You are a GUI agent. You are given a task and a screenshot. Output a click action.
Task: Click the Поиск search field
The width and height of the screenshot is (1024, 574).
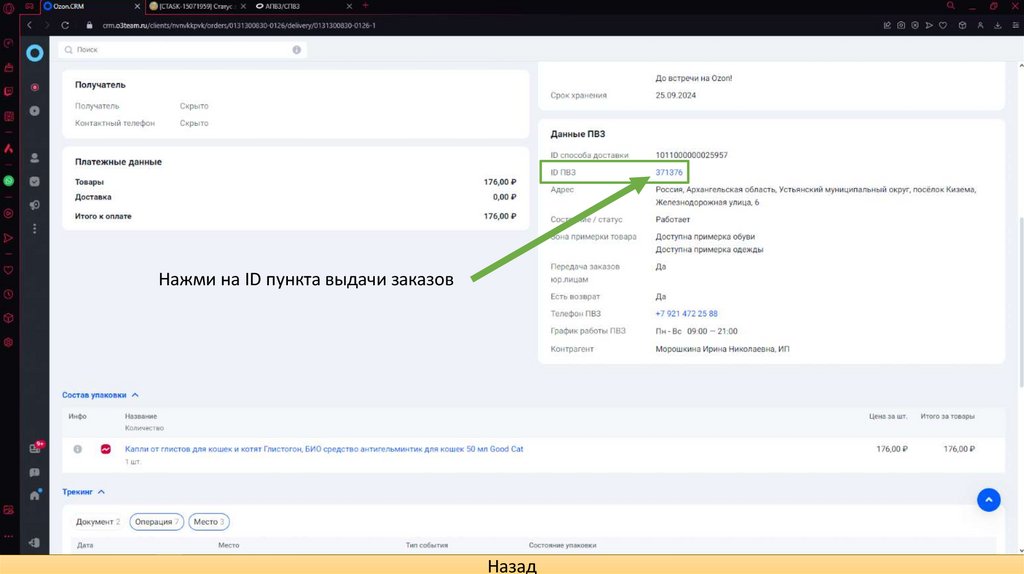pyautogui.click(x=182, y=50)
